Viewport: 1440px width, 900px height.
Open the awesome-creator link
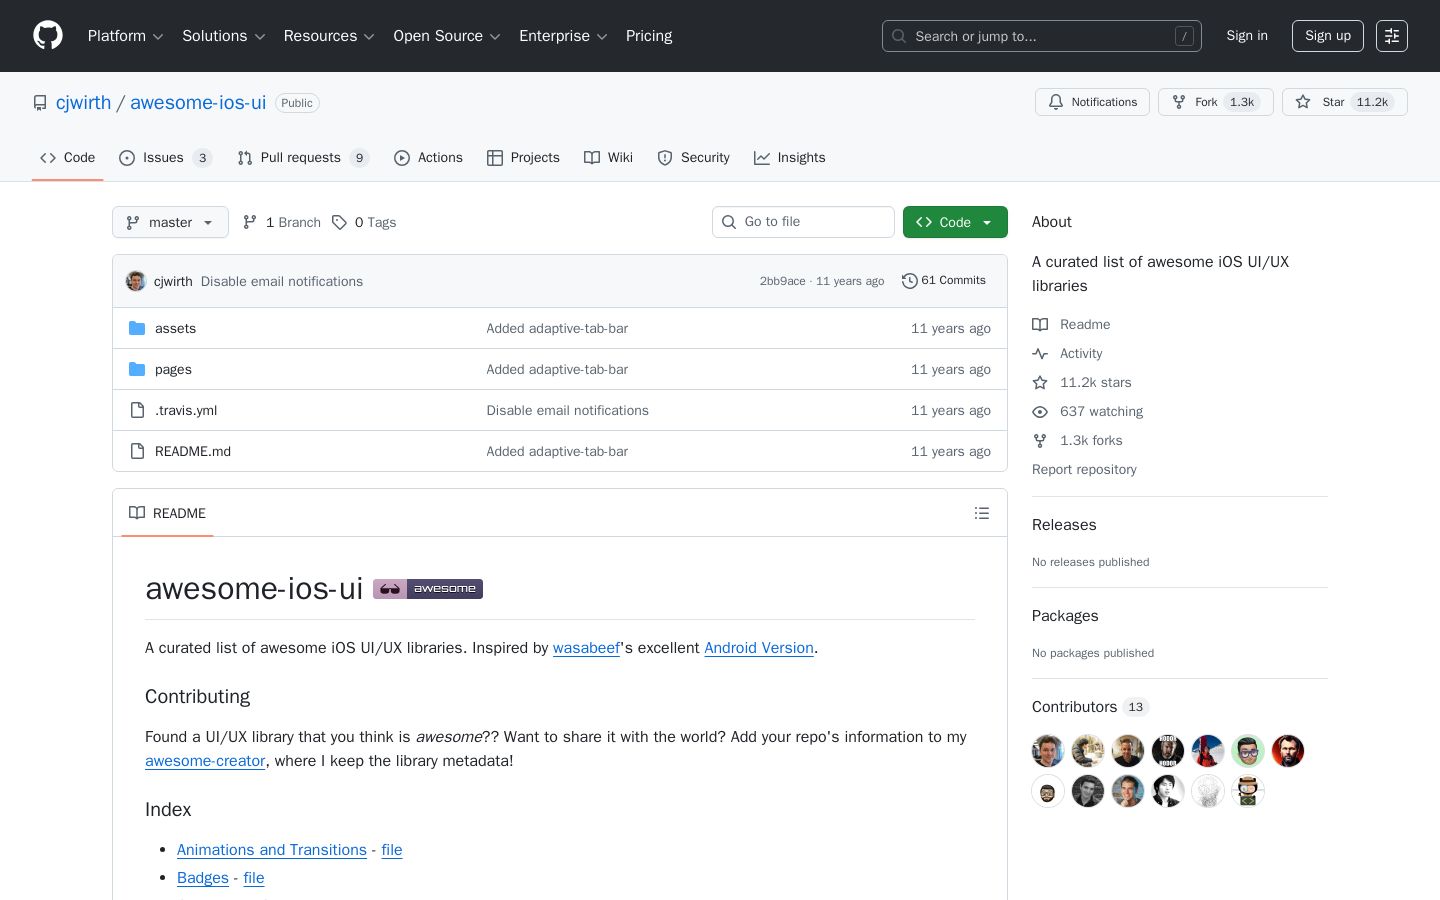tap(205, 761)
